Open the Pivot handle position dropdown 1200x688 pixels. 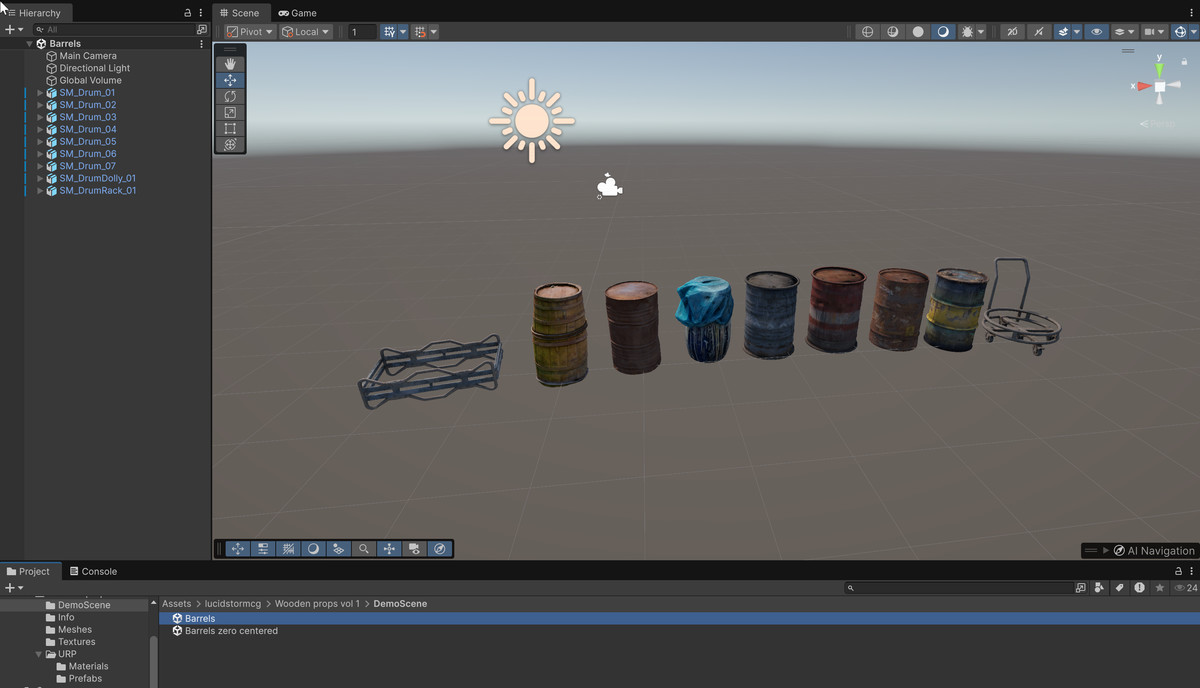pyautogui.click(x=249, y=32)
